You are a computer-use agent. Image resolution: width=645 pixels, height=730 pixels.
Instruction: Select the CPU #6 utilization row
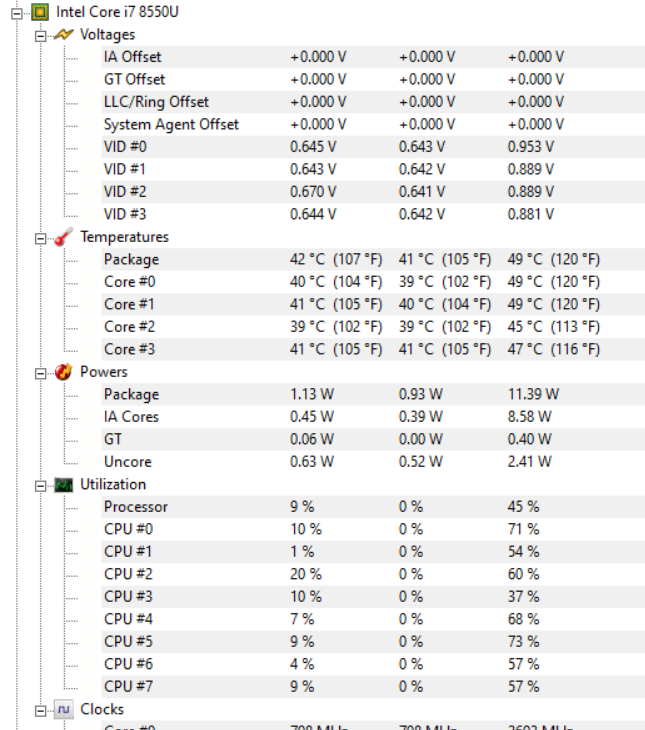[x=373, y=664]
